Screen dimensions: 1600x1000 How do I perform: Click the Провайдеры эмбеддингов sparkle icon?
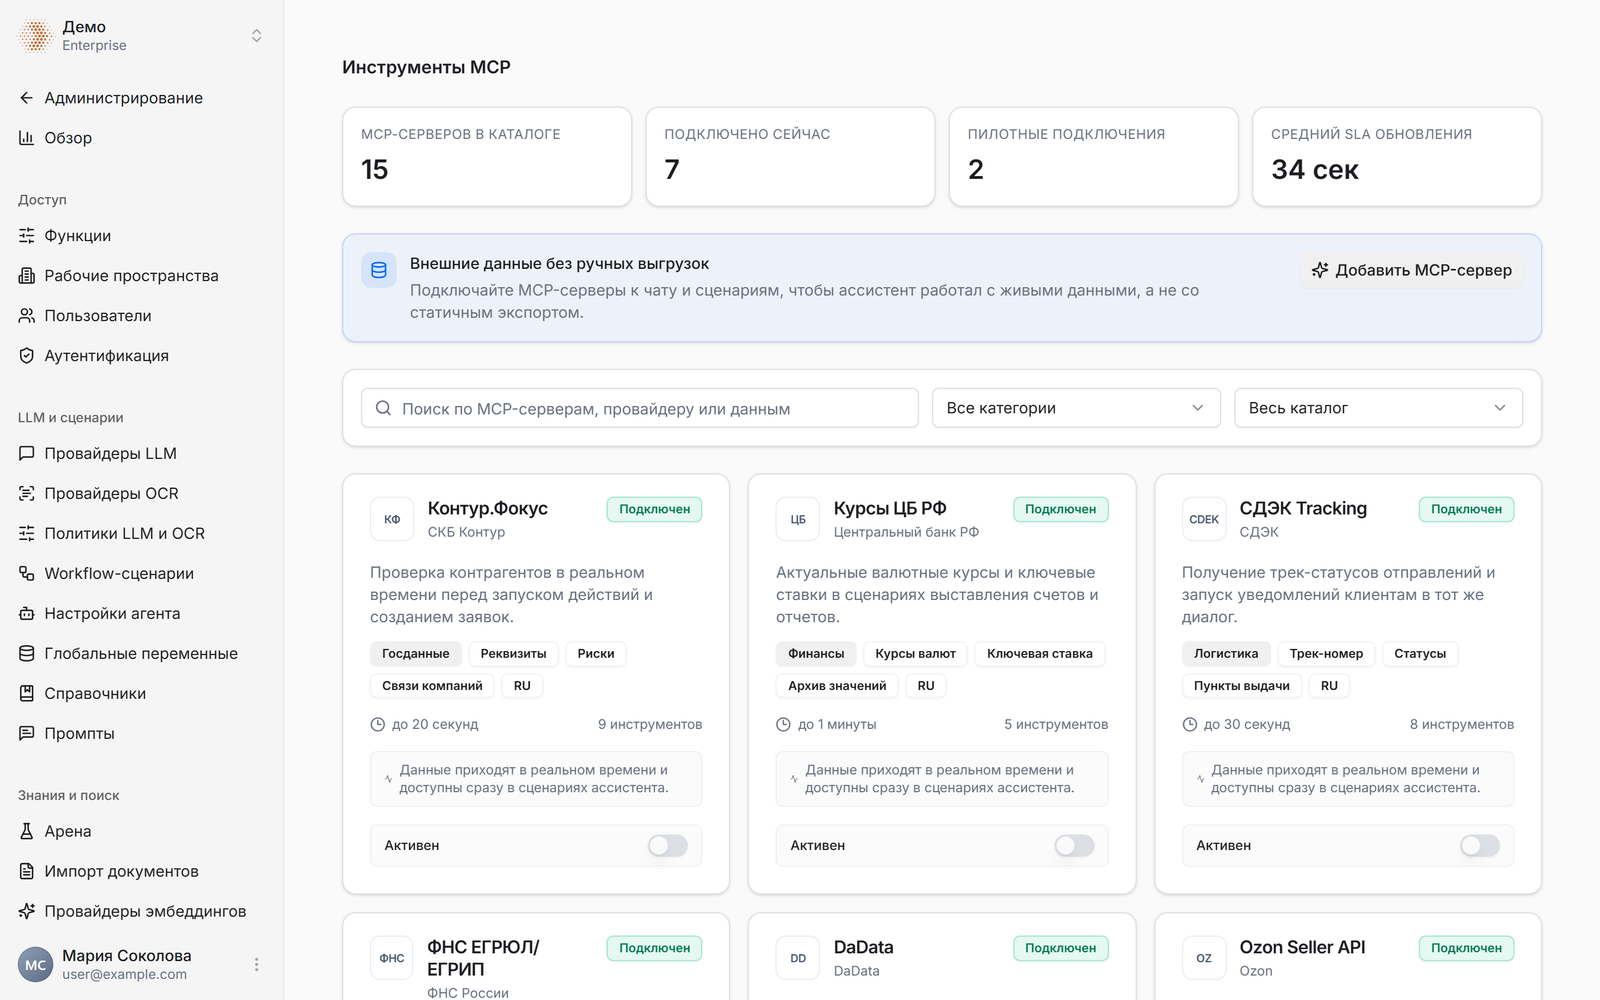pos(27,912)
